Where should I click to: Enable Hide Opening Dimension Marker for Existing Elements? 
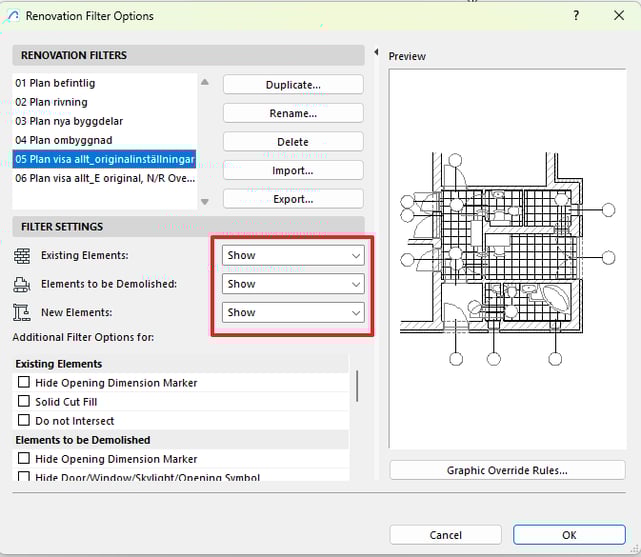(x=23, y=383)
